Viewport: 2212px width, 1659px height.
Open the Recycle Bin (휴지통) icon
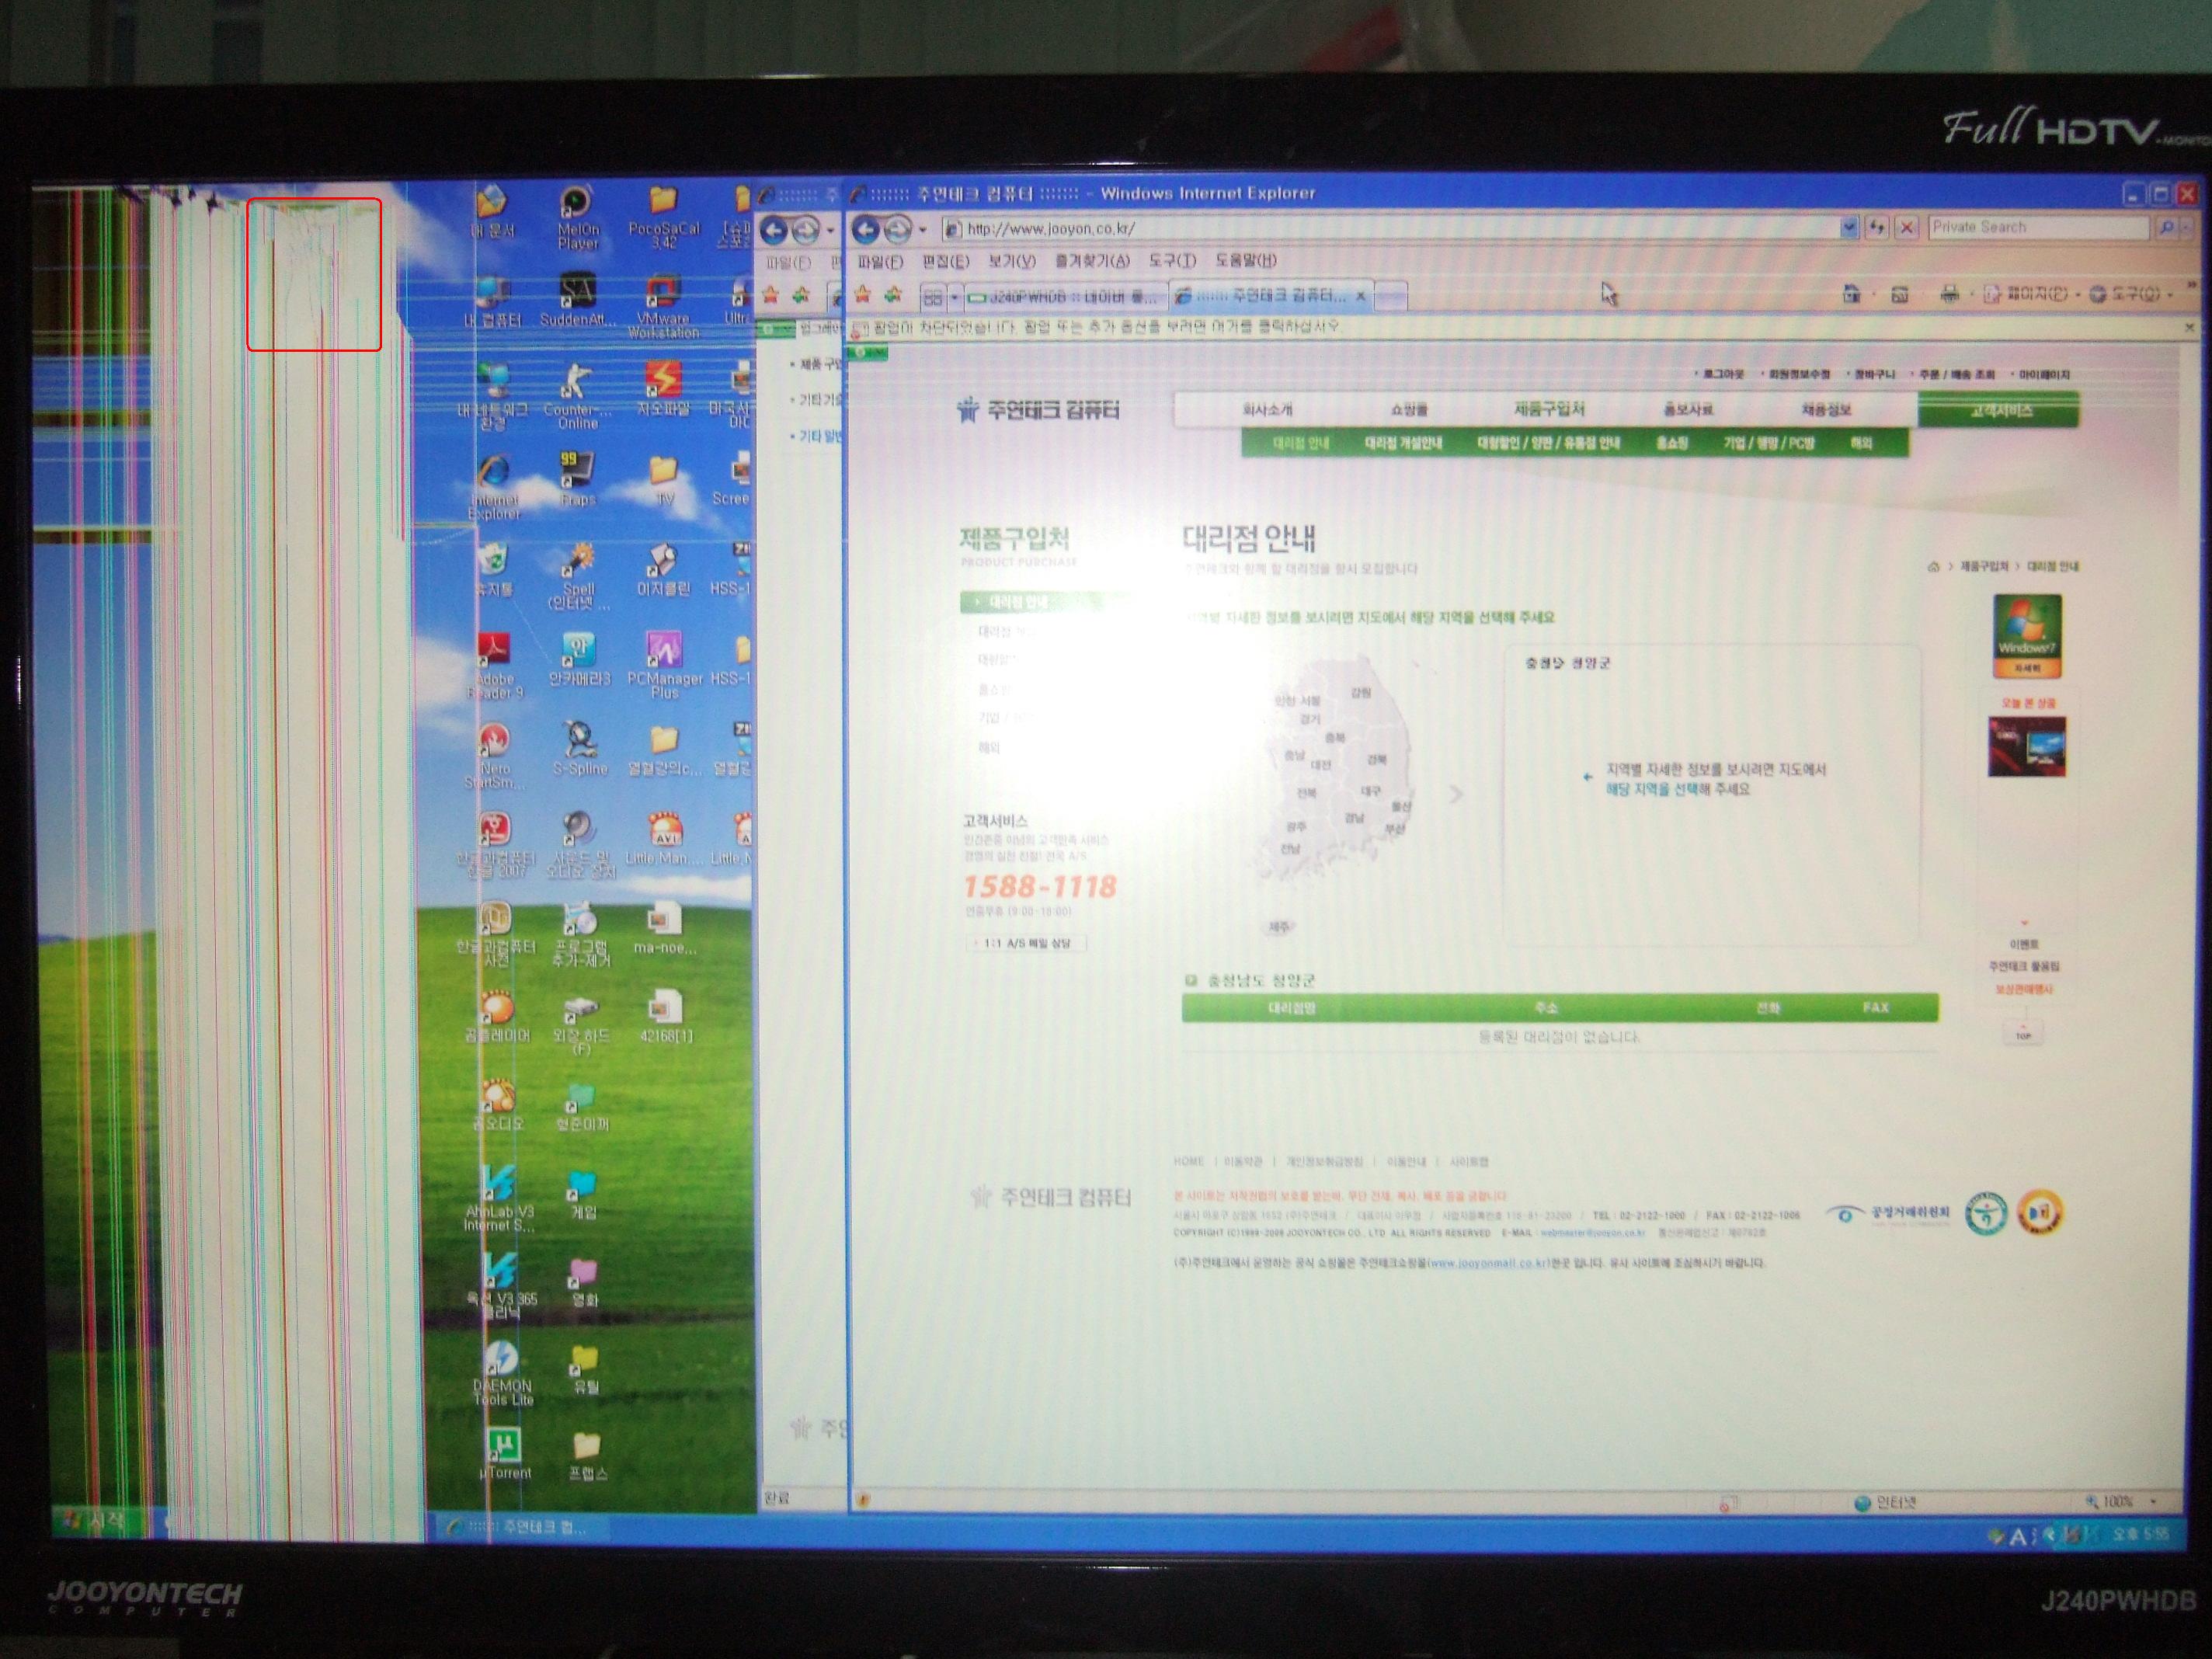(494, 570)
